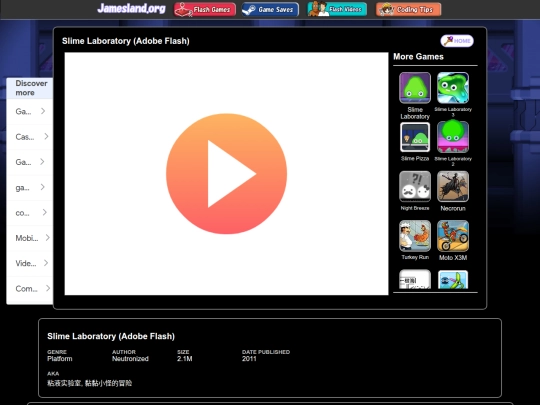Click the 'Discover more' header
Viewport: 540px width, 405px height.
(31, 88)
